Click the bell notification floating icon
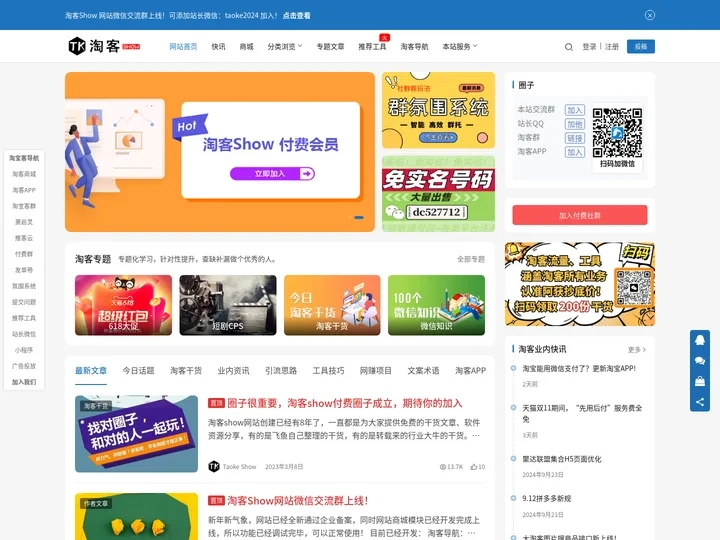The height and width of the screenshot is (540, 720). 700,340
